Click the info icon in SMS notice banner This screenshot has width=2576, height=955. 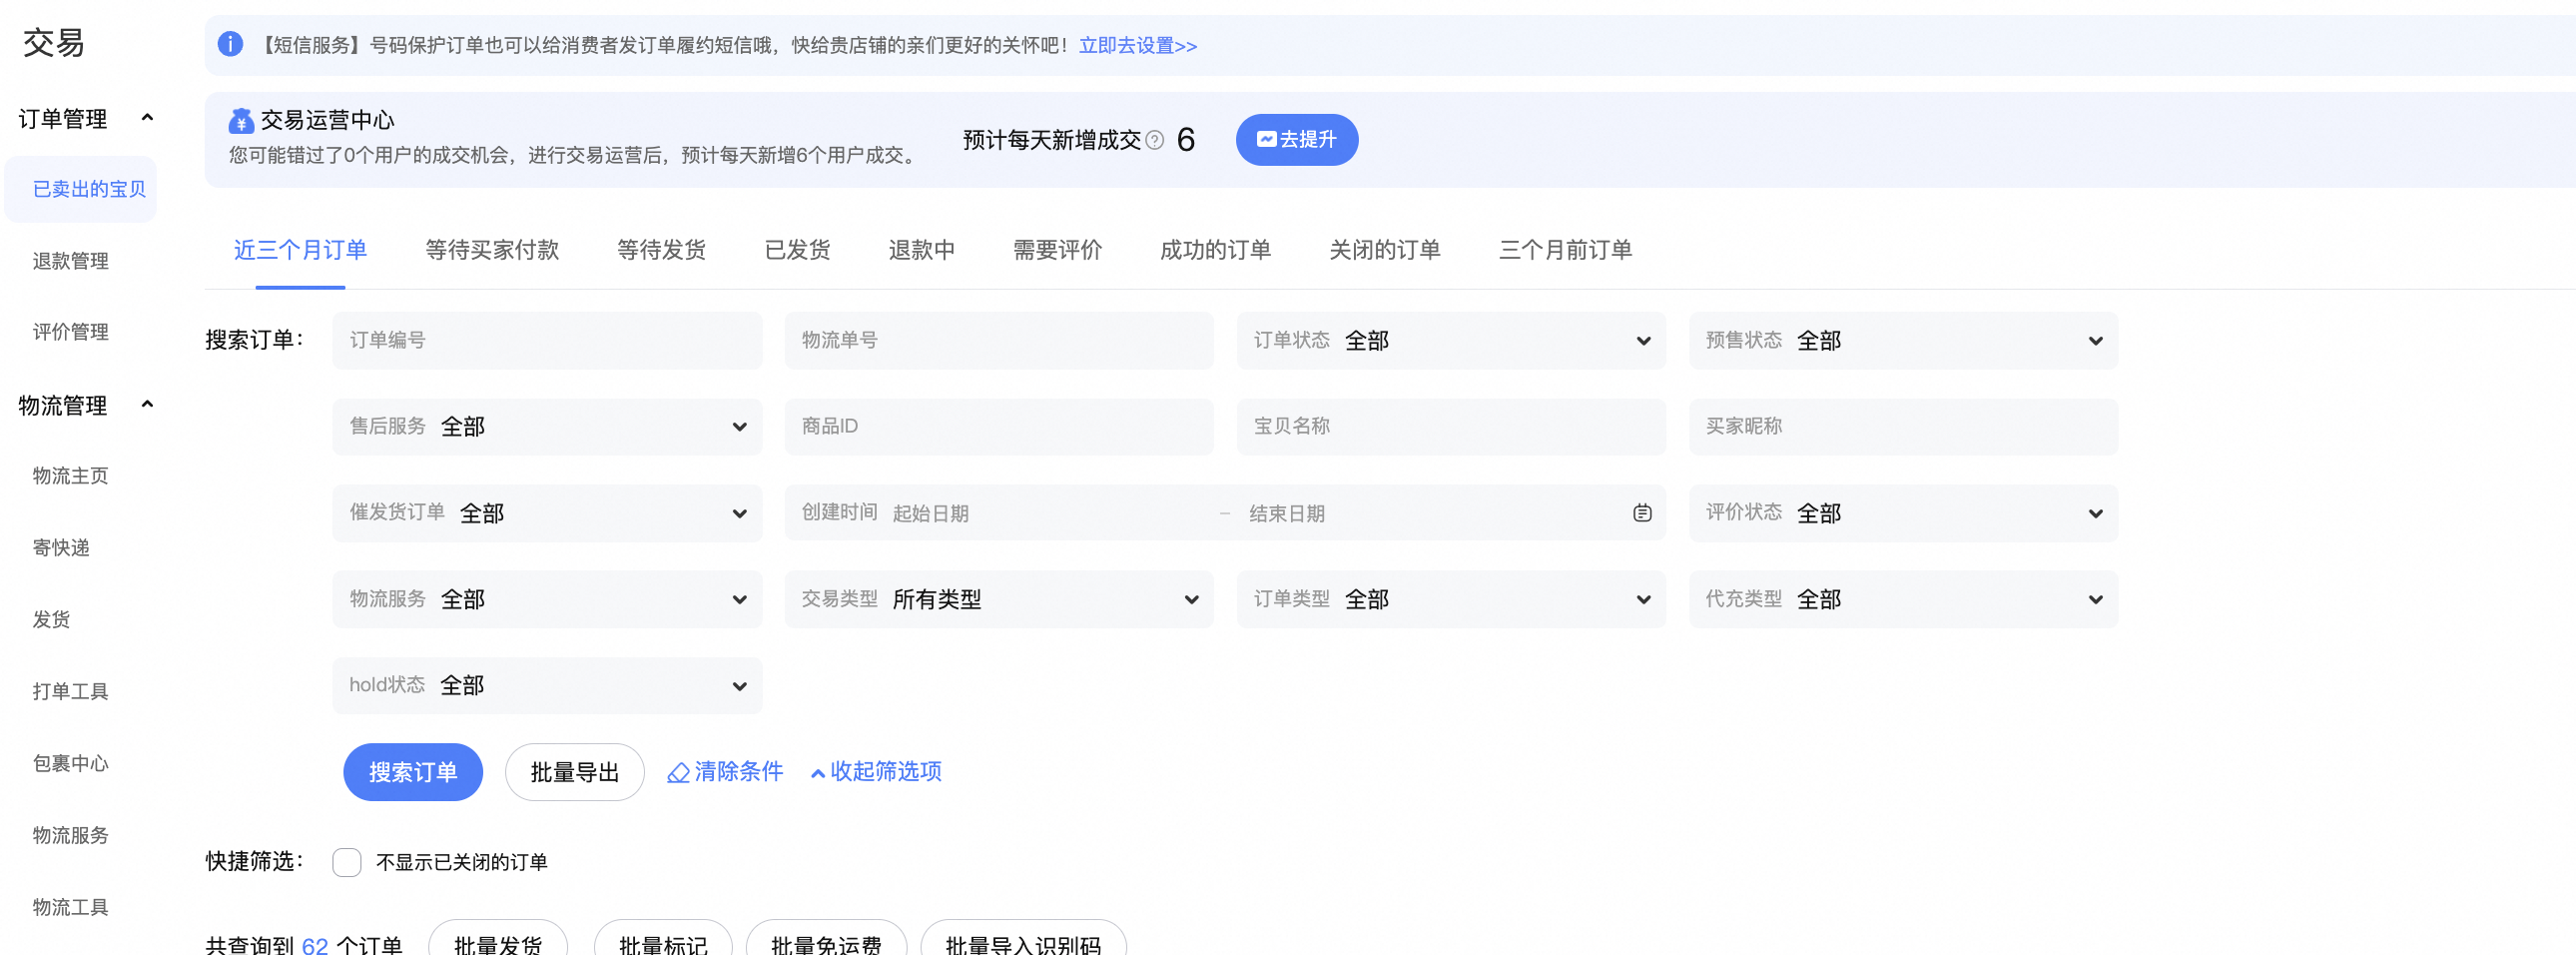tap(230, 44)
